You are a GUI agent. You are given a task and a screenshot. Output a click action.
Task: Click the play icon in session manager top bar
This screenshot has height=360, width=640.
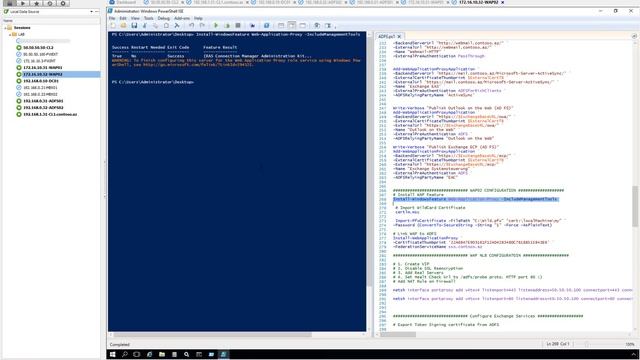[x=23, y=3]
